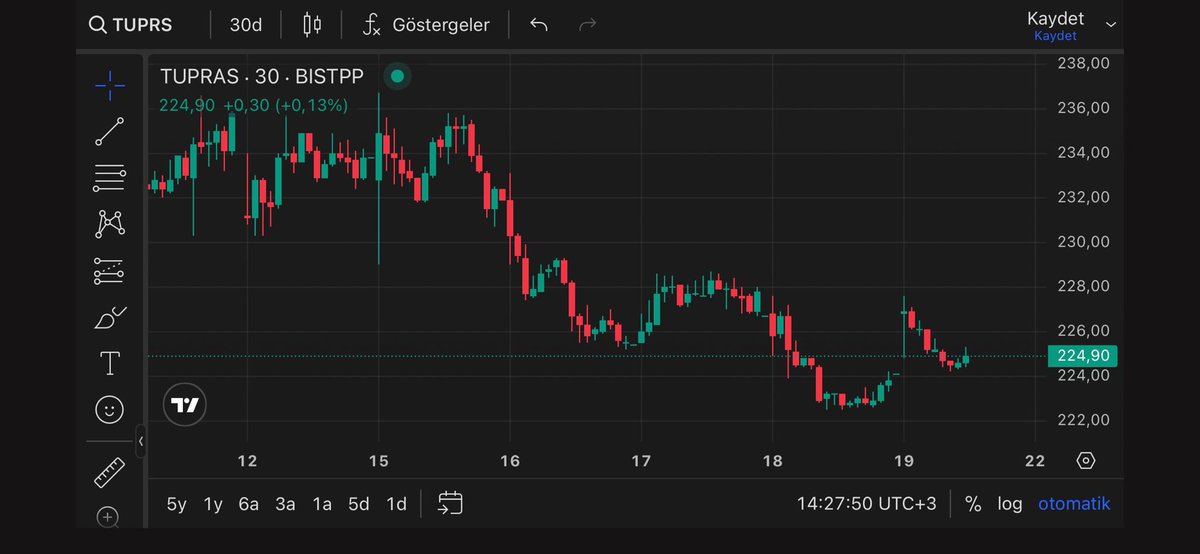Click the 224,90 current price label
Screen dimensions: 1200x554
[x=1082, y=356]
